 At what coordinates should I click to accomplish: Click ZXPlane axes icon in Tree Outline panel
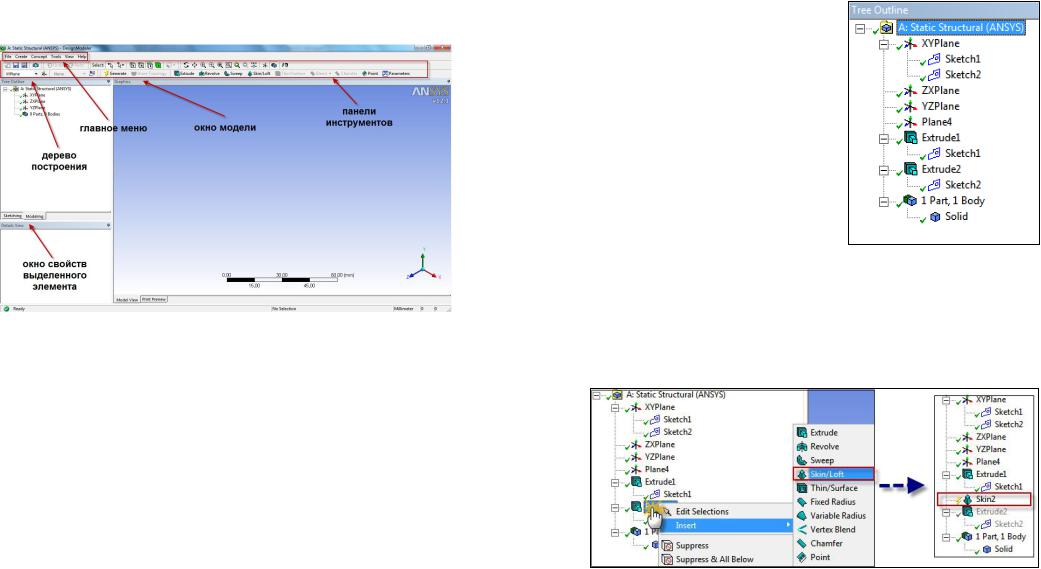[910, 91]
